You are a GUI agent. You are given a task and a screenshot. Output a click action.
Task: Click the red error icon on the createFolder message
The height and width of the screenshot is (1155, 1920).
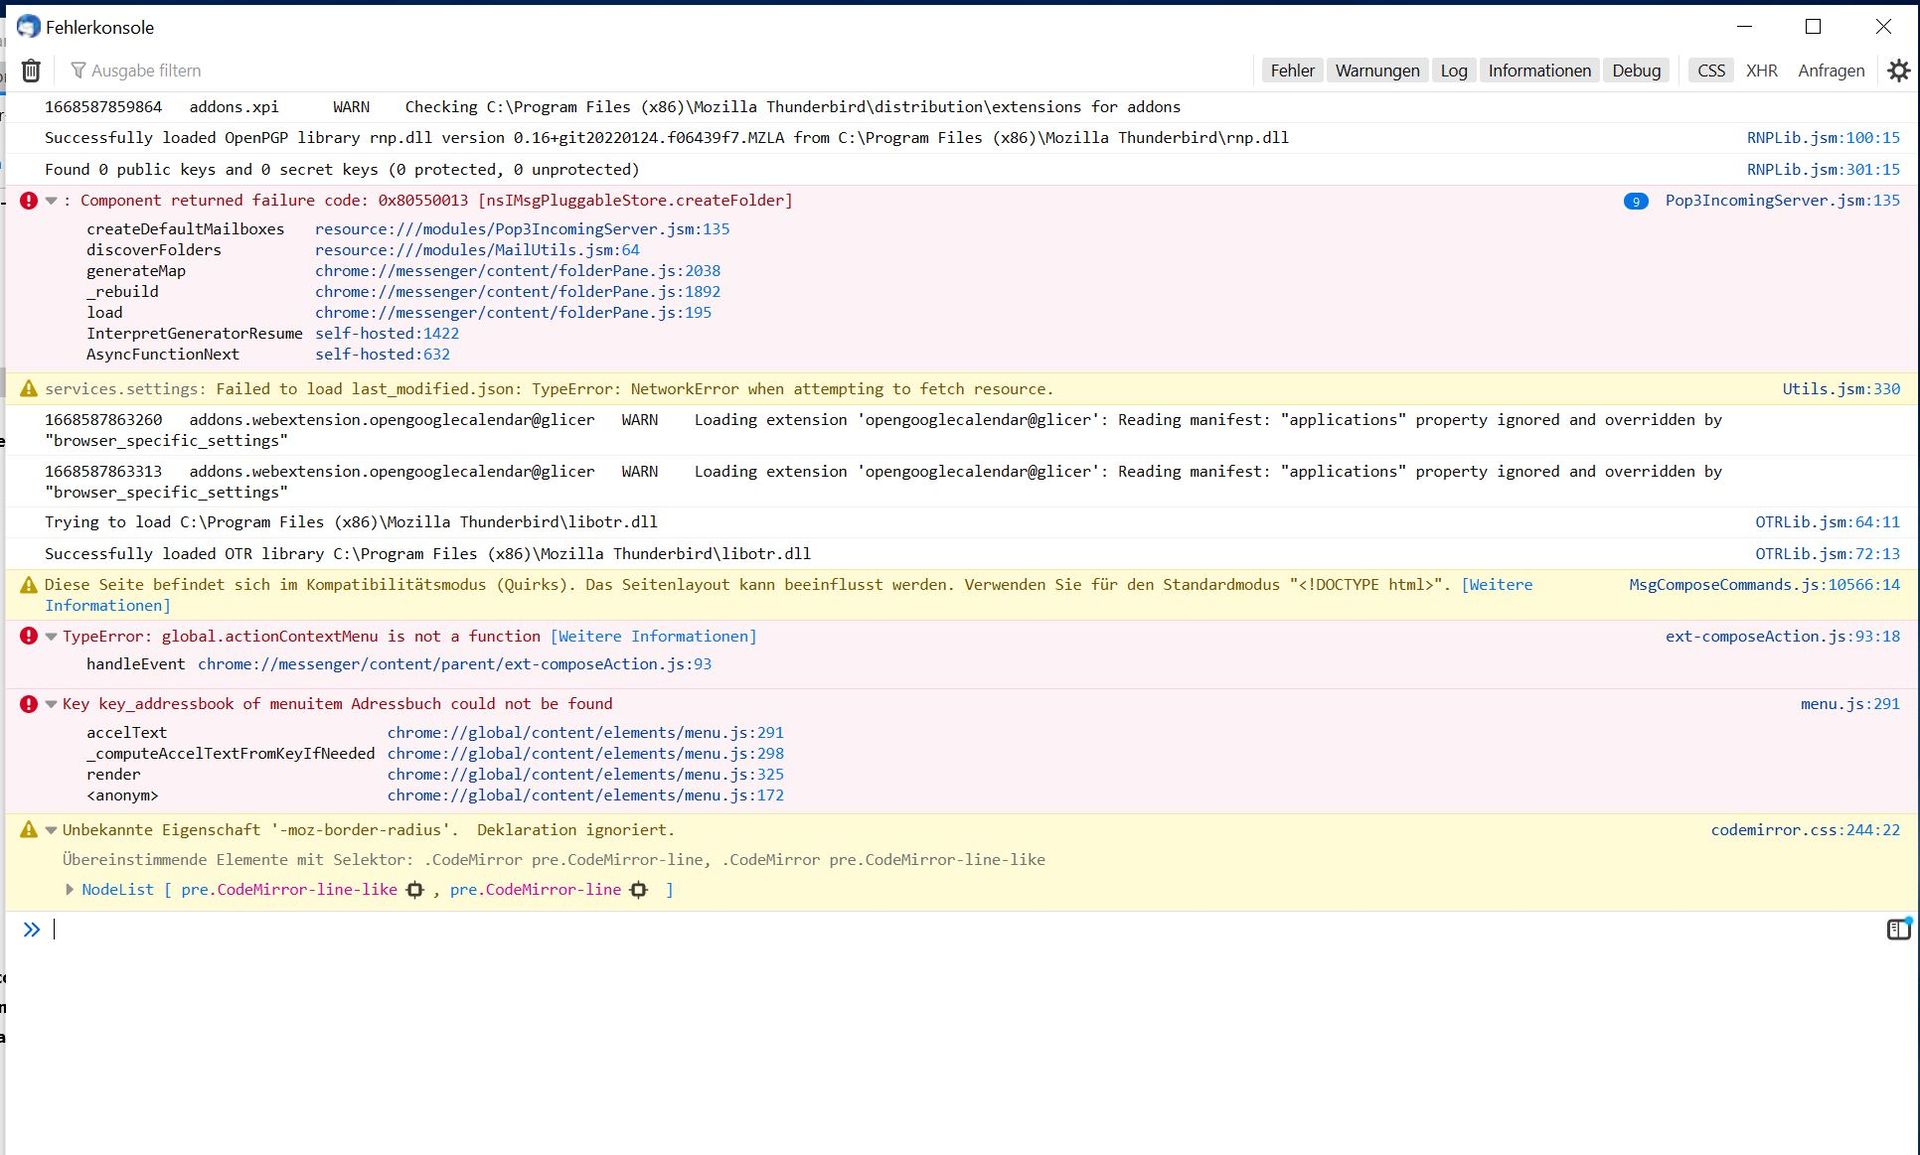29,201
